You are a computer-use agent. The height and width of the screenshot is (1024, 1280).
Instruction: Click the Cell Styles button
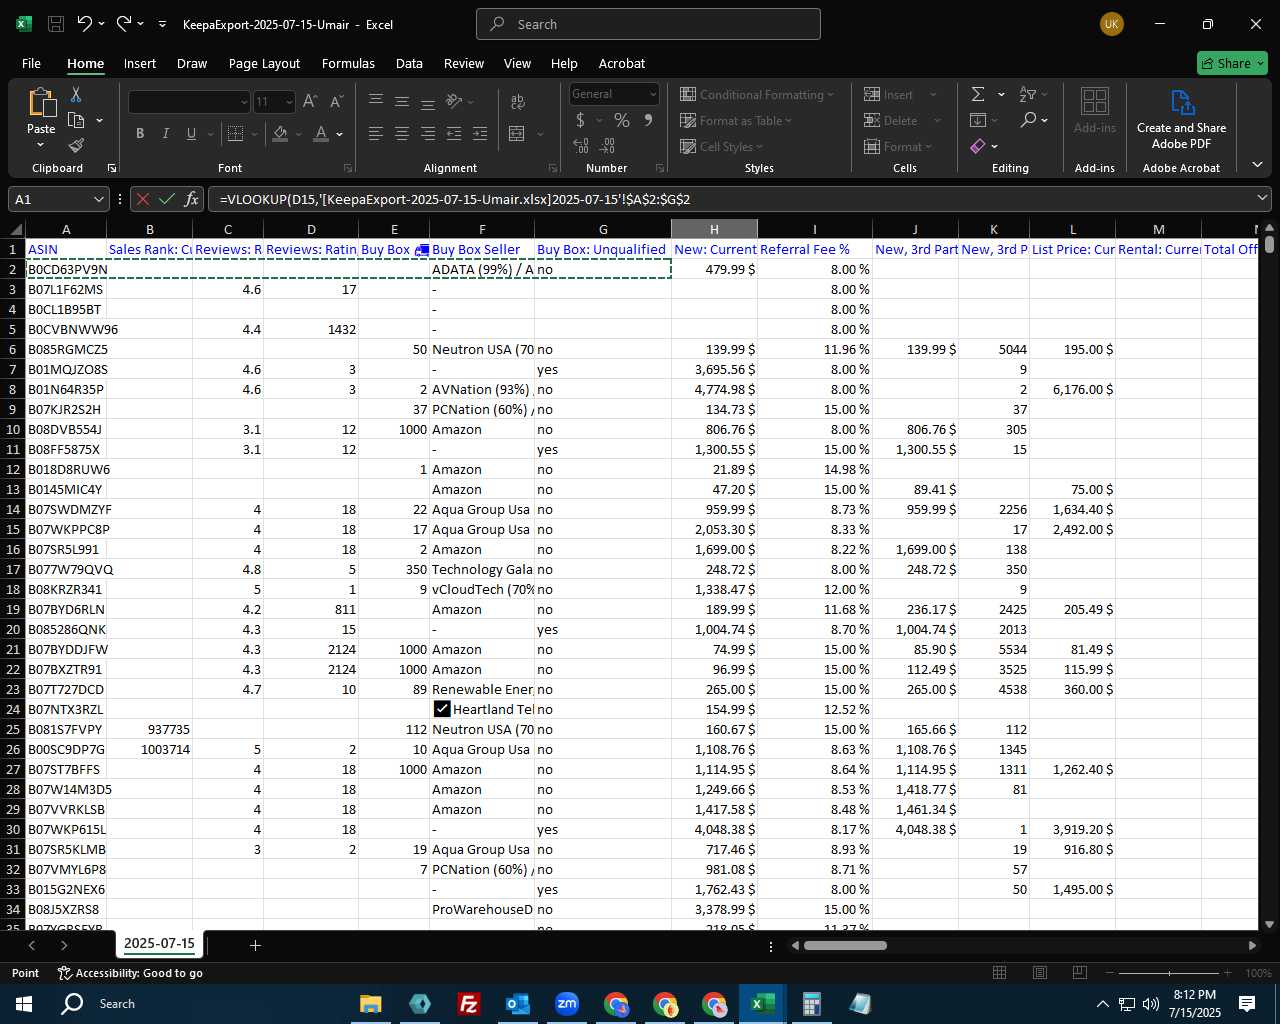click(x=723, y=146)
